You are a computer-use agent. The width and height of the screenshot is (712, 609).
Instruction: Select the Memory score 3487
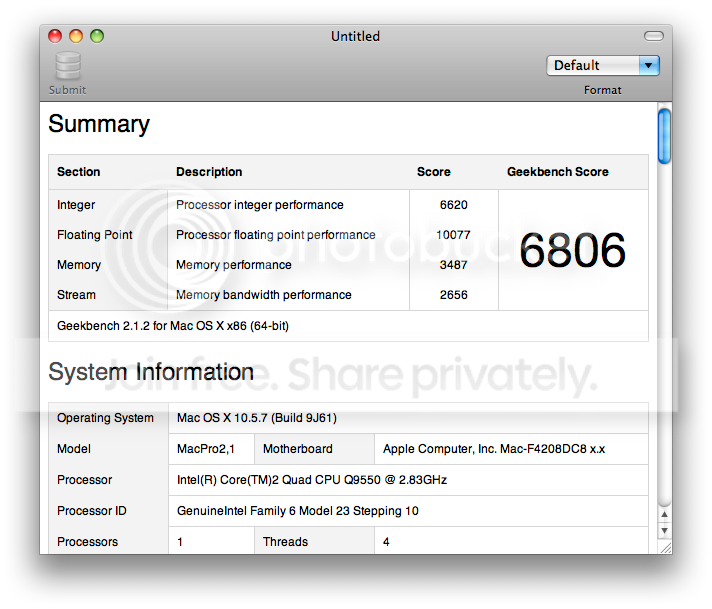tap(453, 265)
